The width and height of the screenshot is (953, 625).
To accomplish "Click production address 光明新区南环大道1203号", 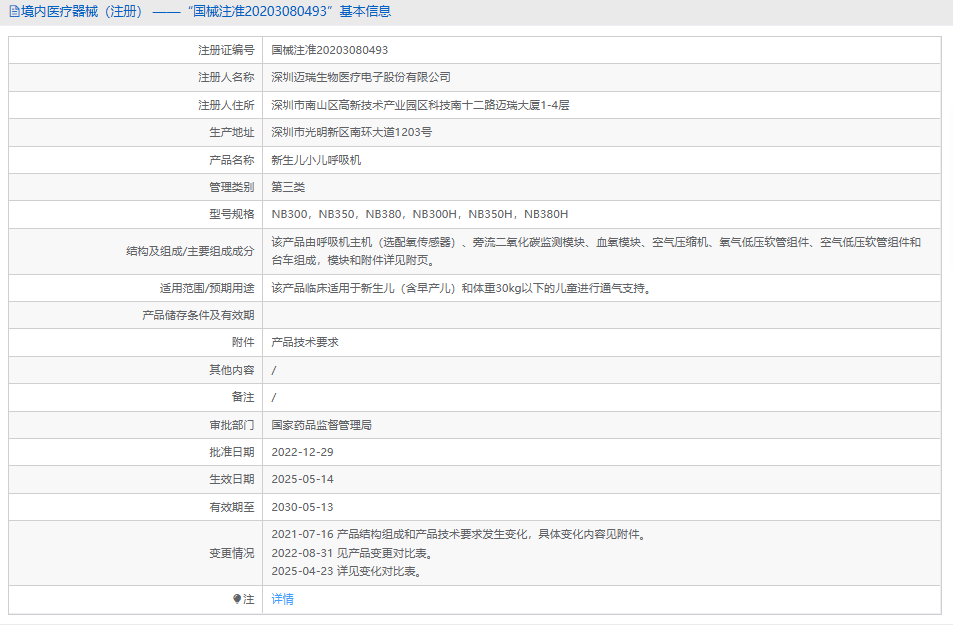I will 352,132.
